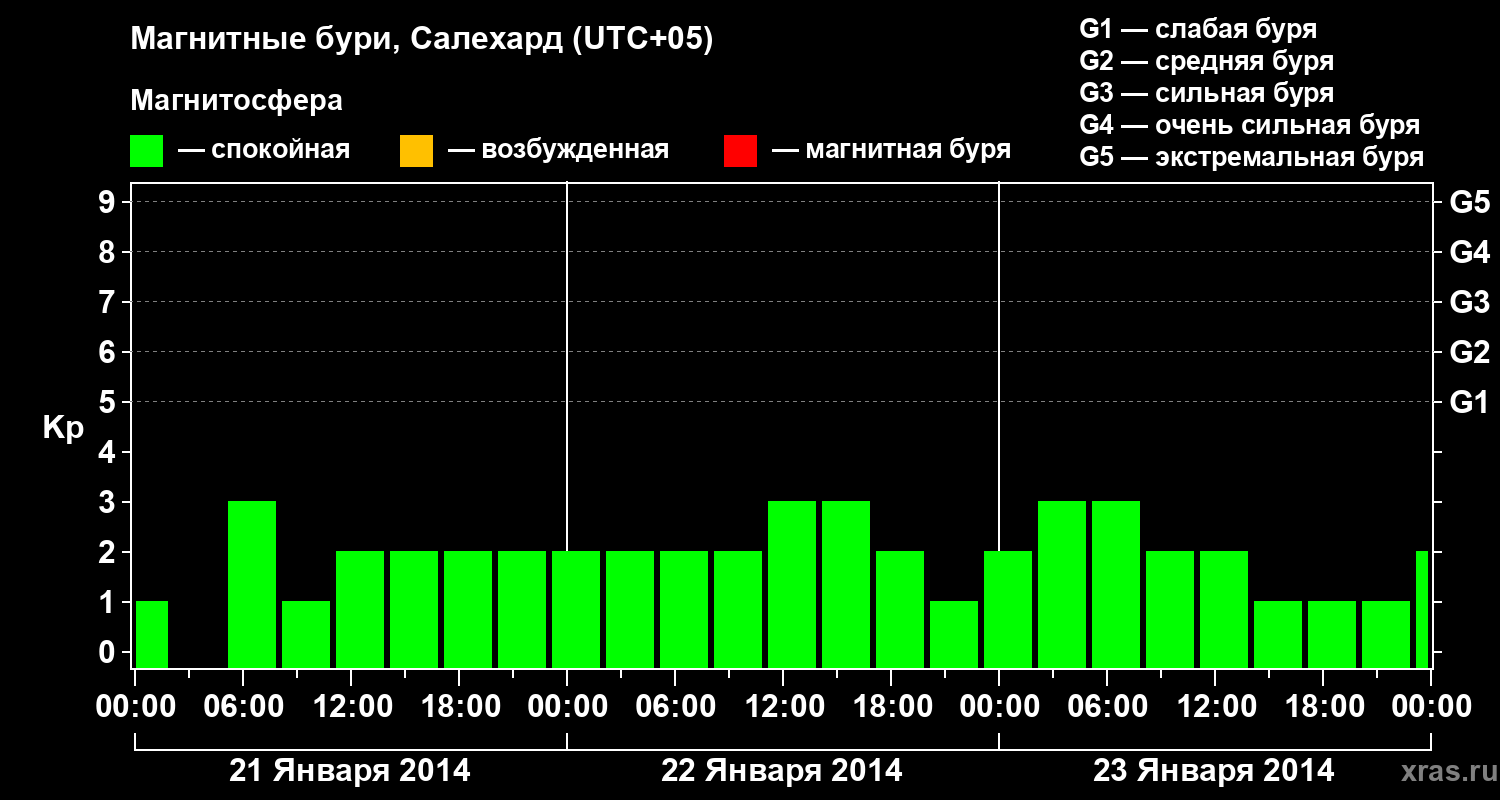Click the '22 Января 2014' date label
Screen dimensions: 1500x800
click(x=782, y=770)
